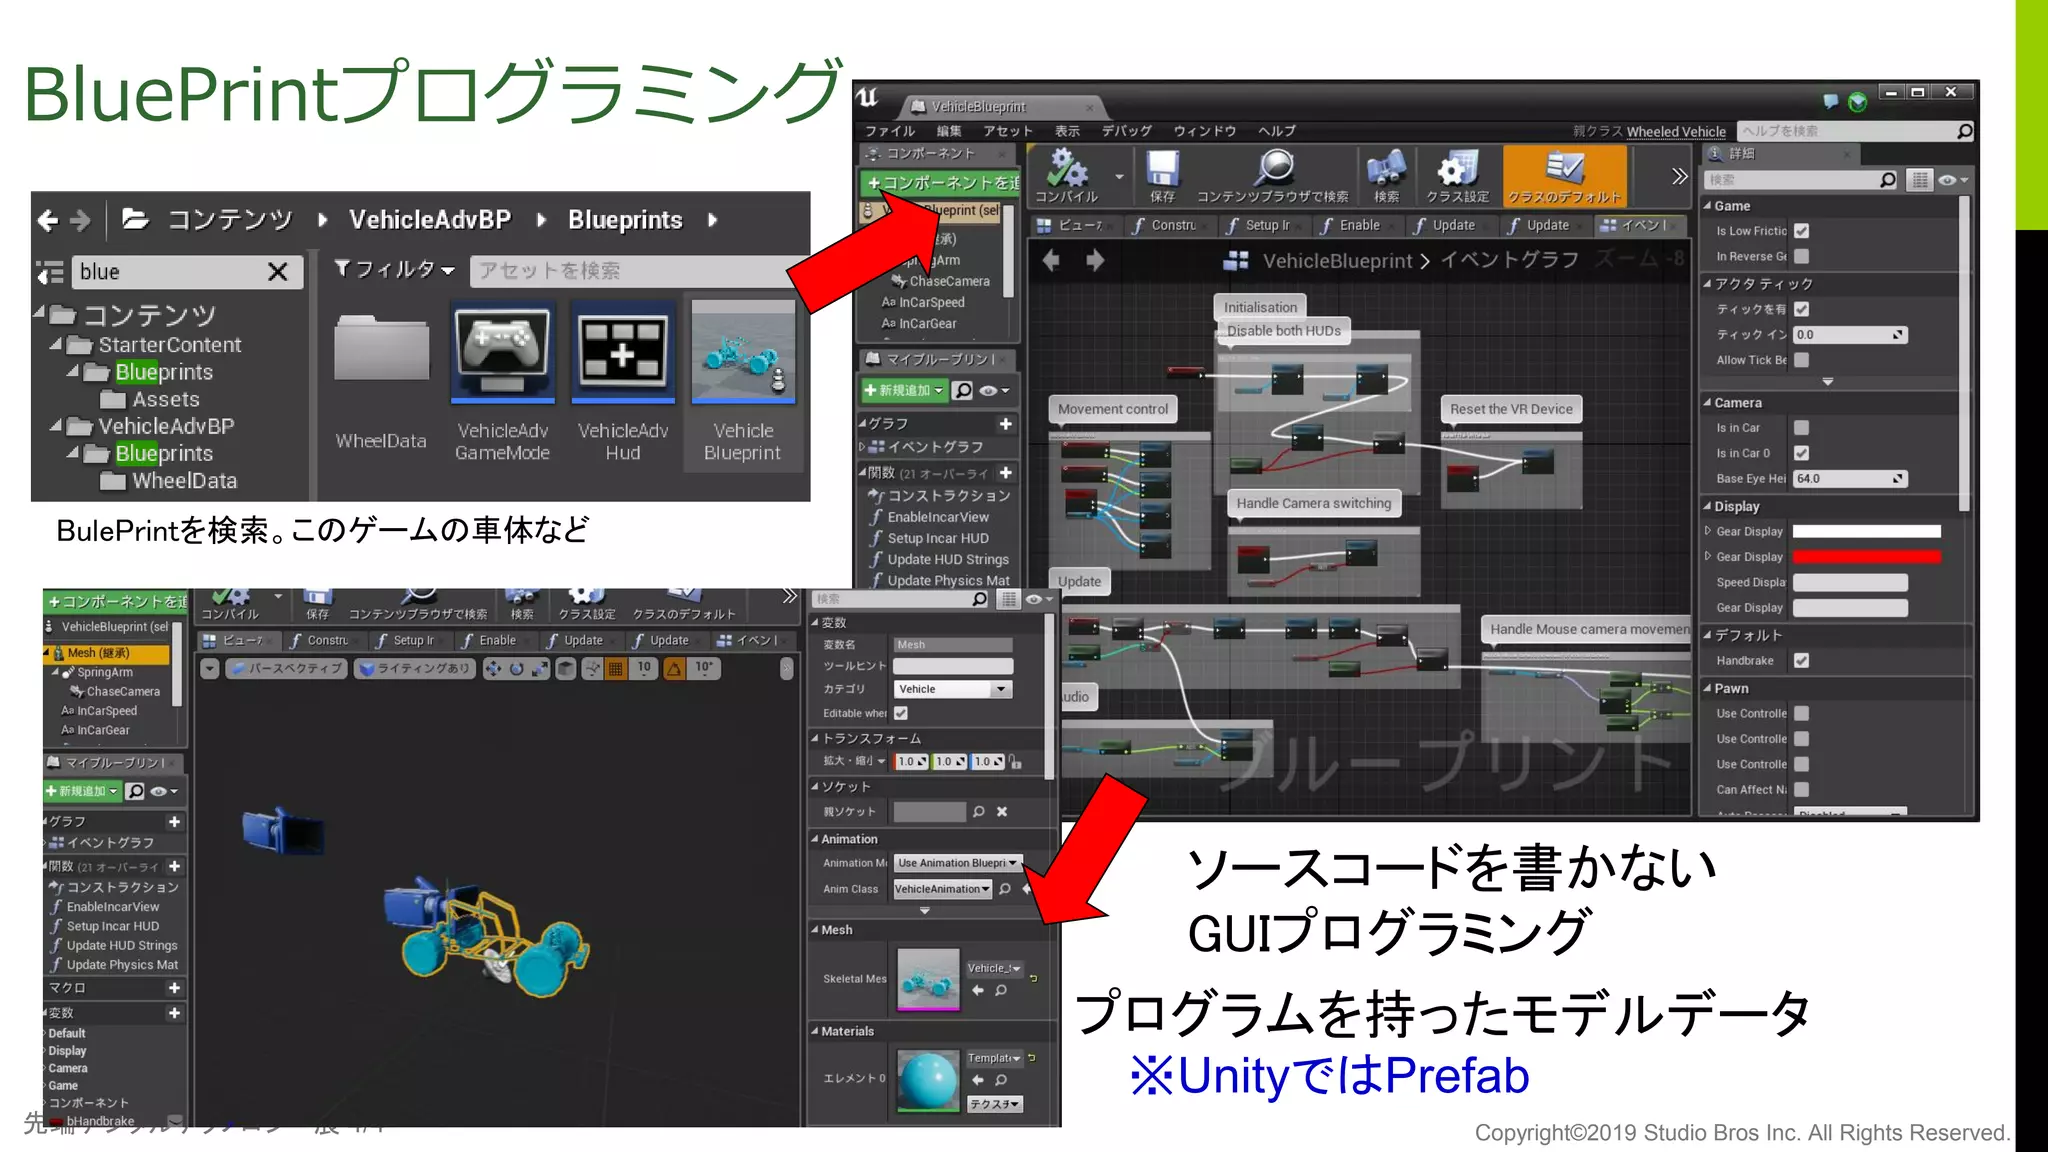Click content browser back arrow
The height and width of the screenshot is (1152, 2048).
pyautogui.click(x=48, y=220)
